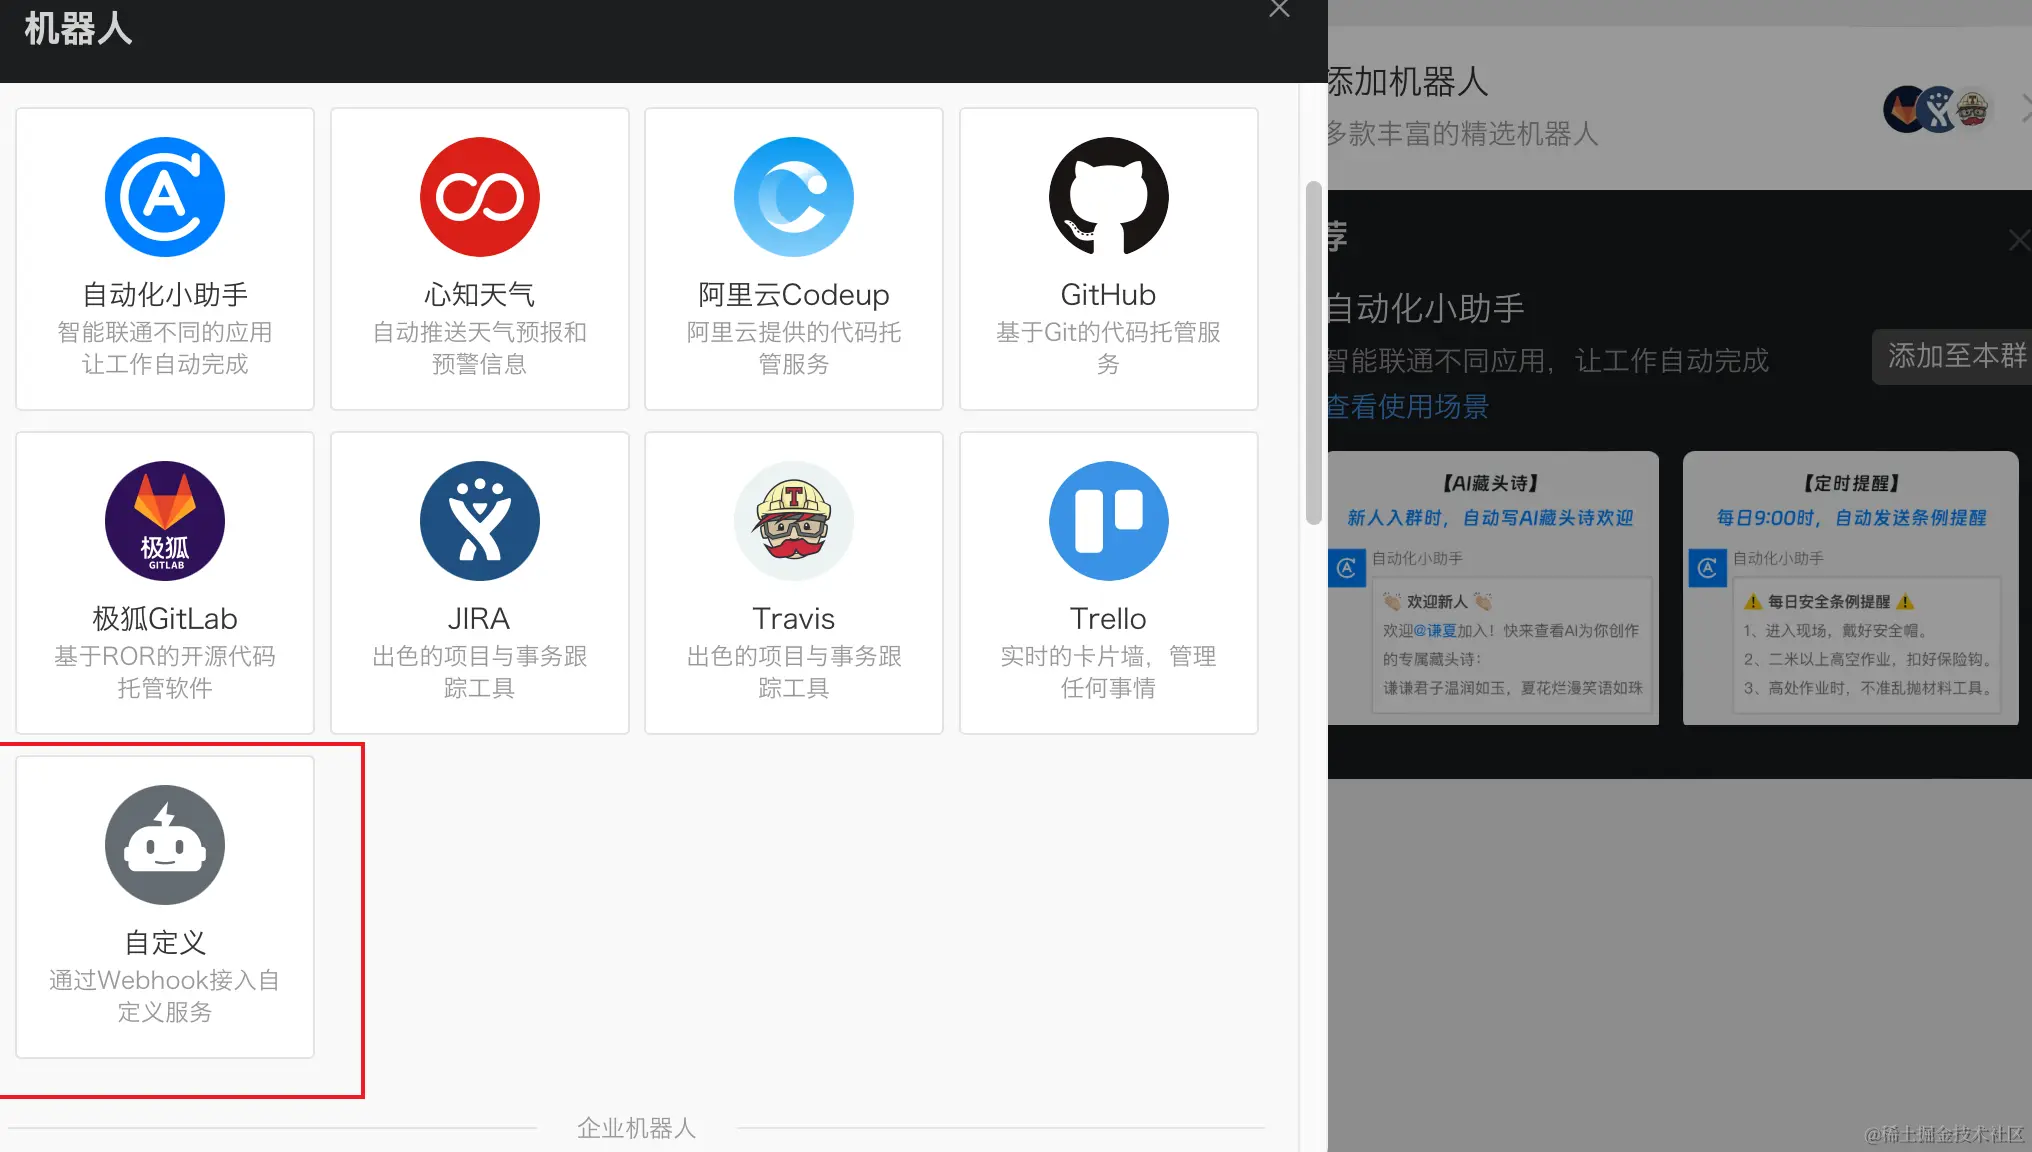
Task: Open the AI藏头诗 scenario preview card
Action: pyautogui.click(x=1493, y=588)
